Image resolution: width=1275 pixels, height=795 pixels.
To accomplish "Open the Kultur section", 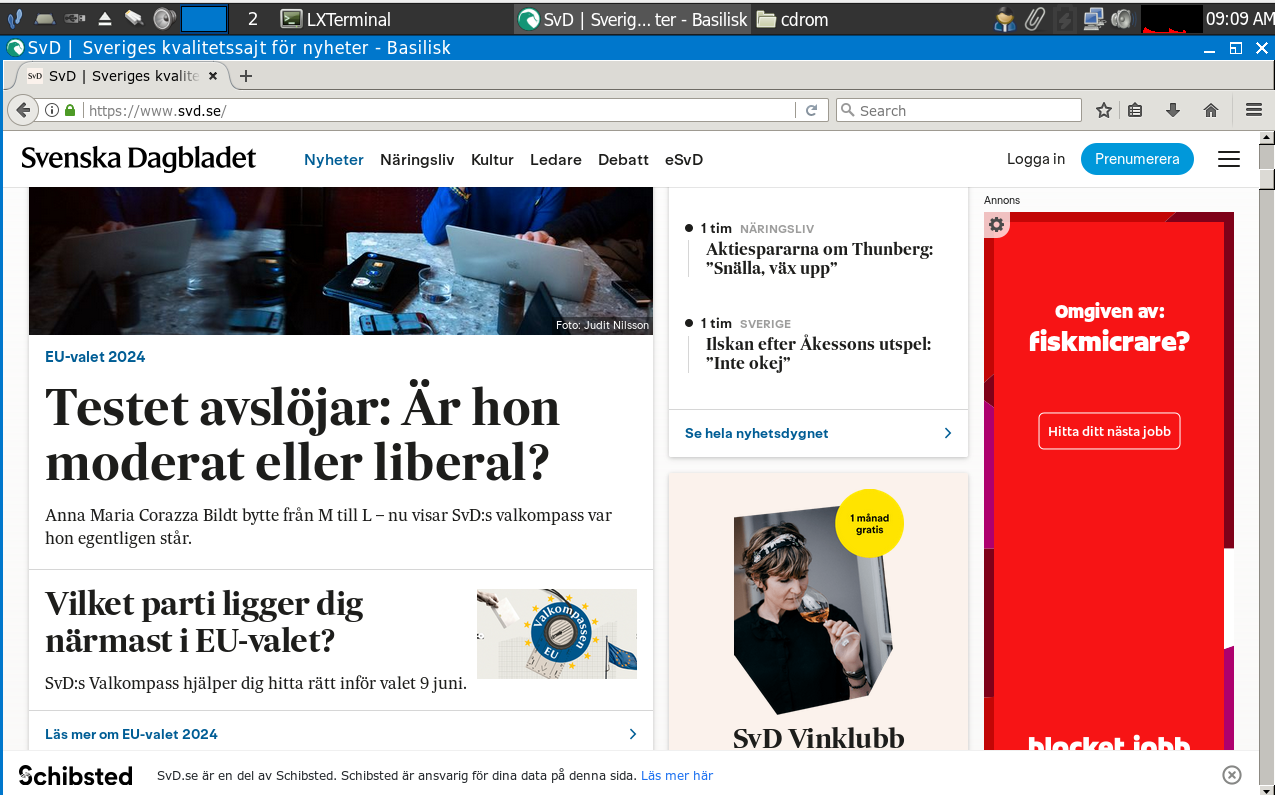I will point(492,159).
